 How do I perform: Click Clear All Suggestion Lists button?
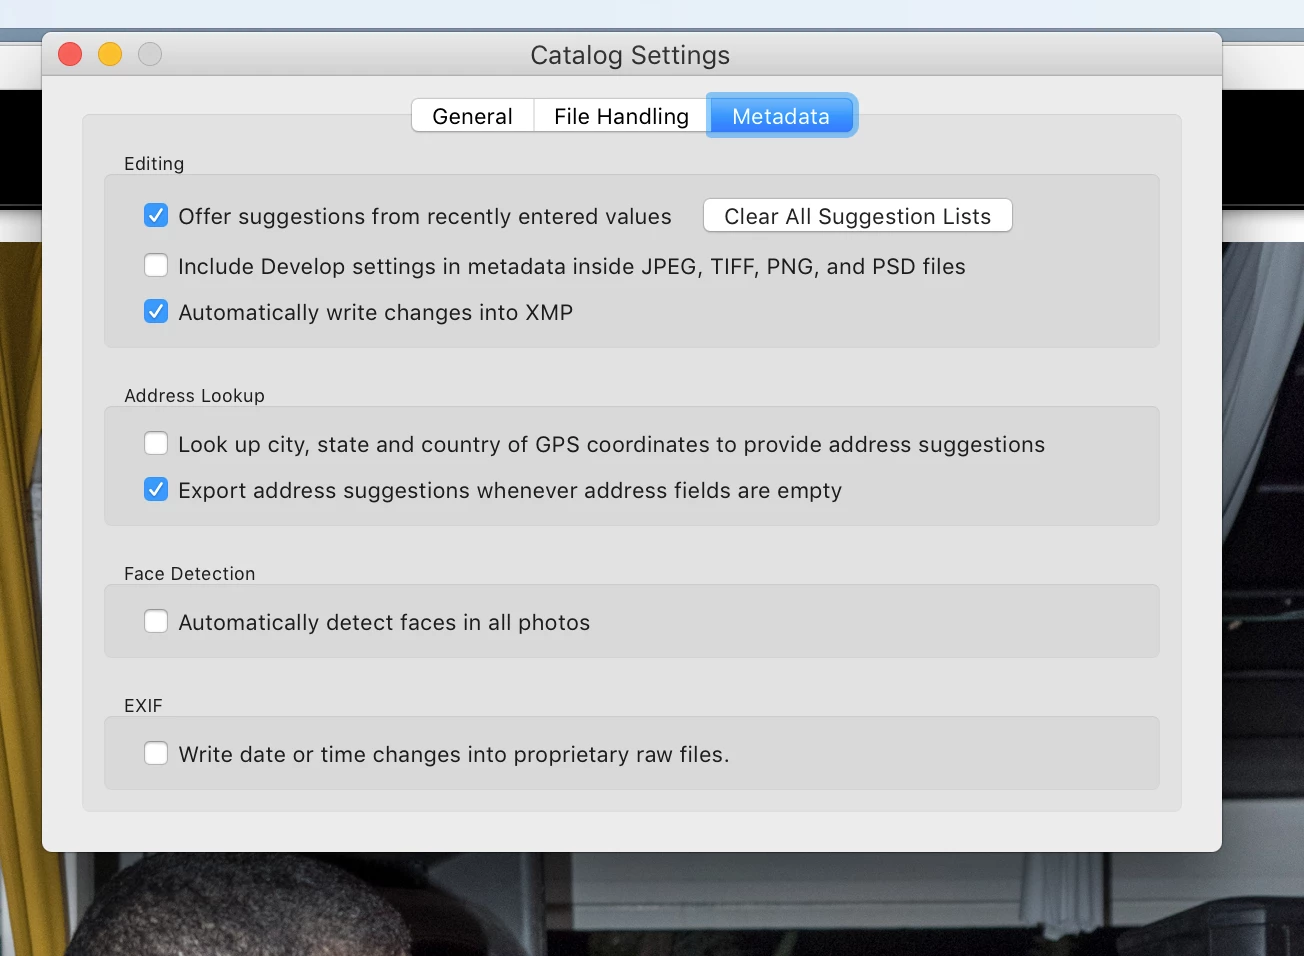(x=858, y=216)
